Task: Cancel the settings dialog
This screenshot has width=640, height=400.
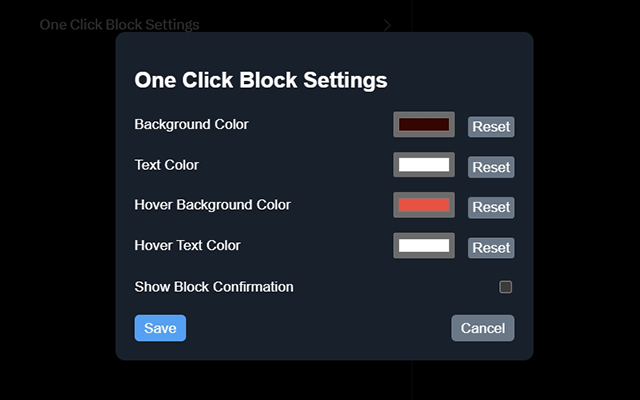Action: [483, 328]
